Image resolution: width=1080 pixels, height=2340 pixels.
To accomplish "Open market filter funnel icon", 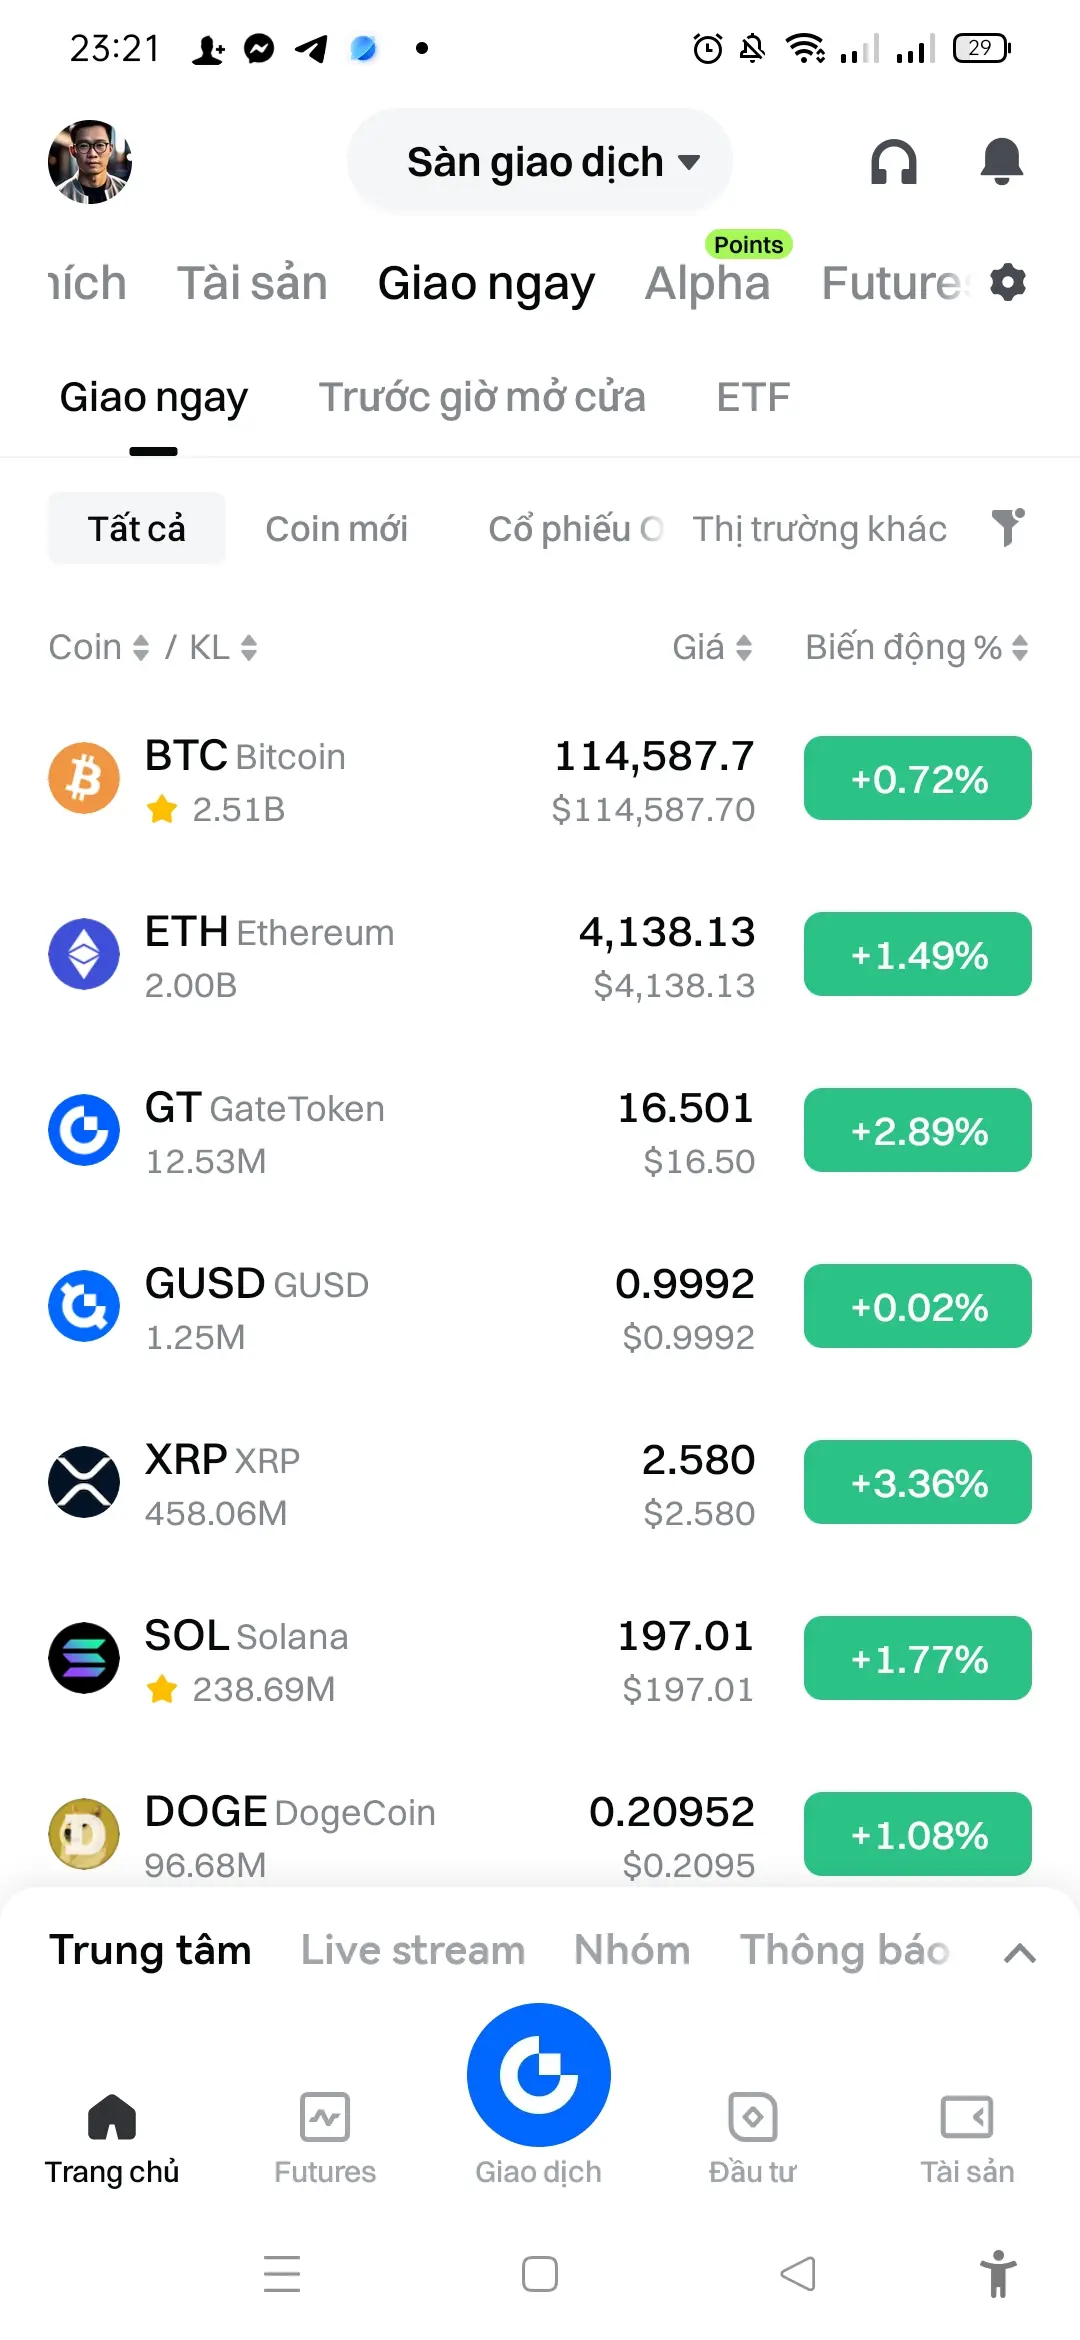I will (1008, 527).
